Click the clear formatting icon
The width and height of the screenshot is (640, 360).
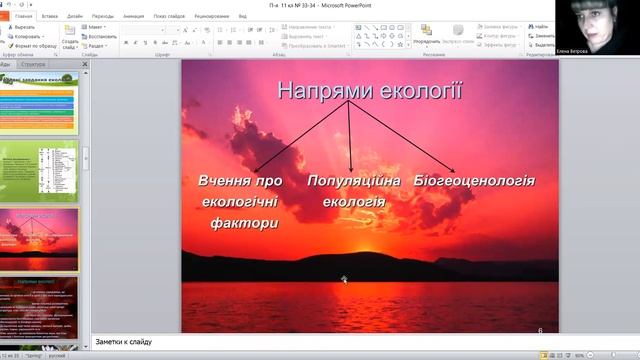207,30
